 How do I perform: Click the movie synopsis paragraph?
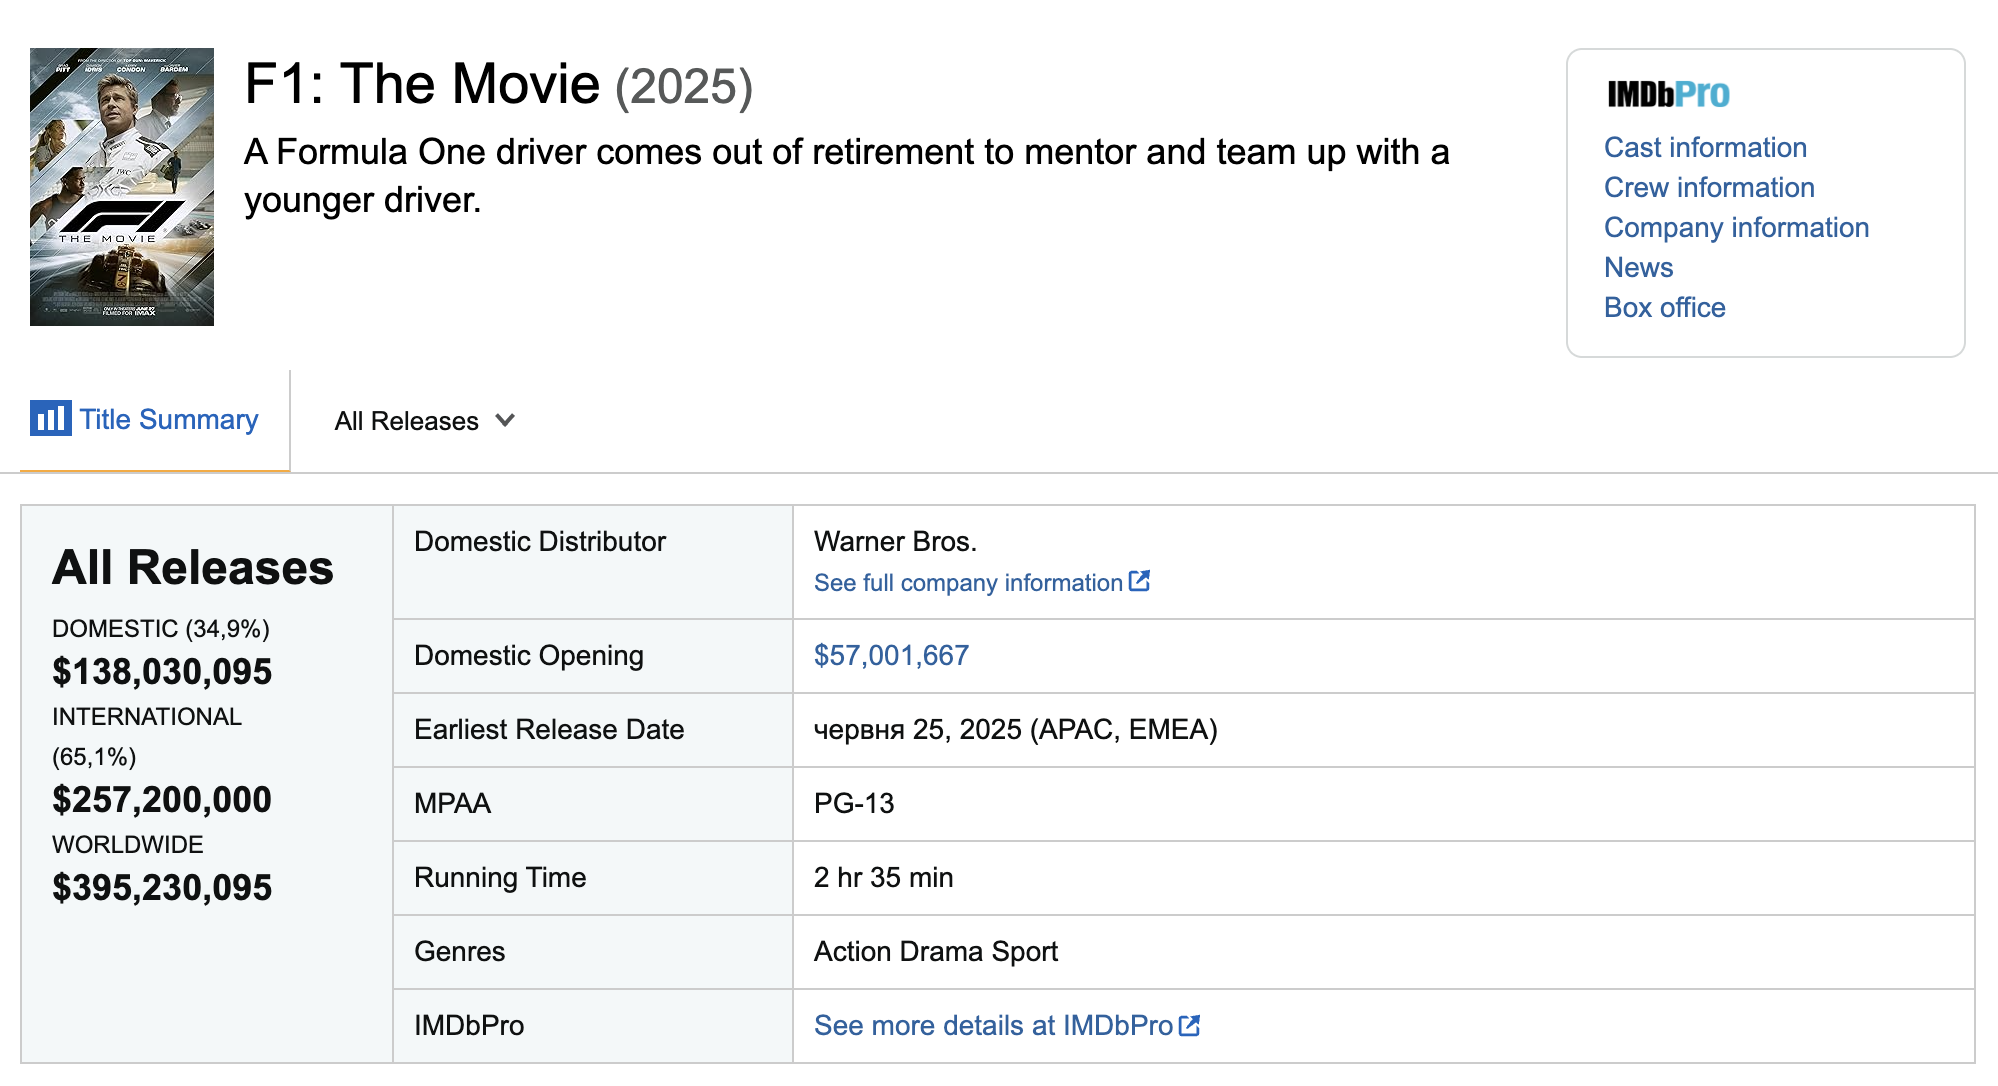[x=846, y=176]
